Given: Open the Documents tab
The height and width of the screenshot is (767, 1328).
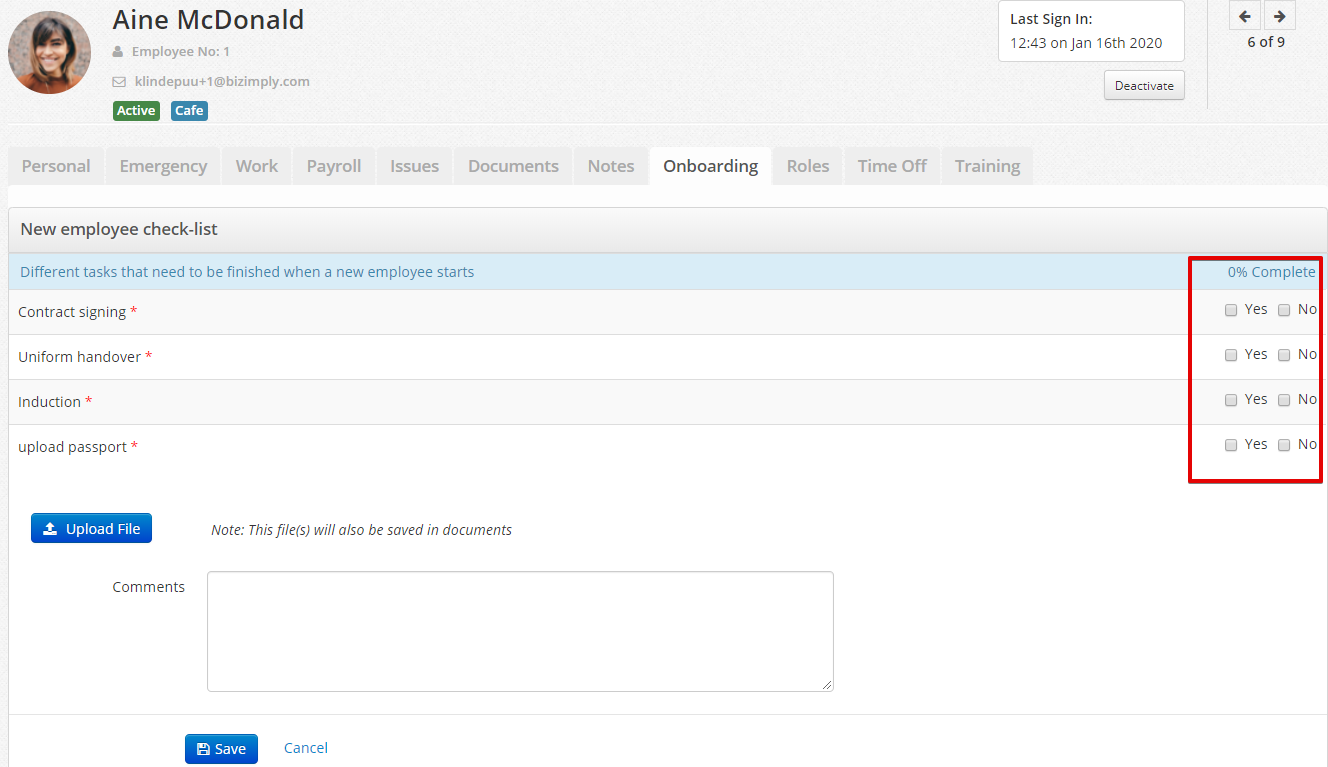Looking at the screenshot, I should (513, 166).
